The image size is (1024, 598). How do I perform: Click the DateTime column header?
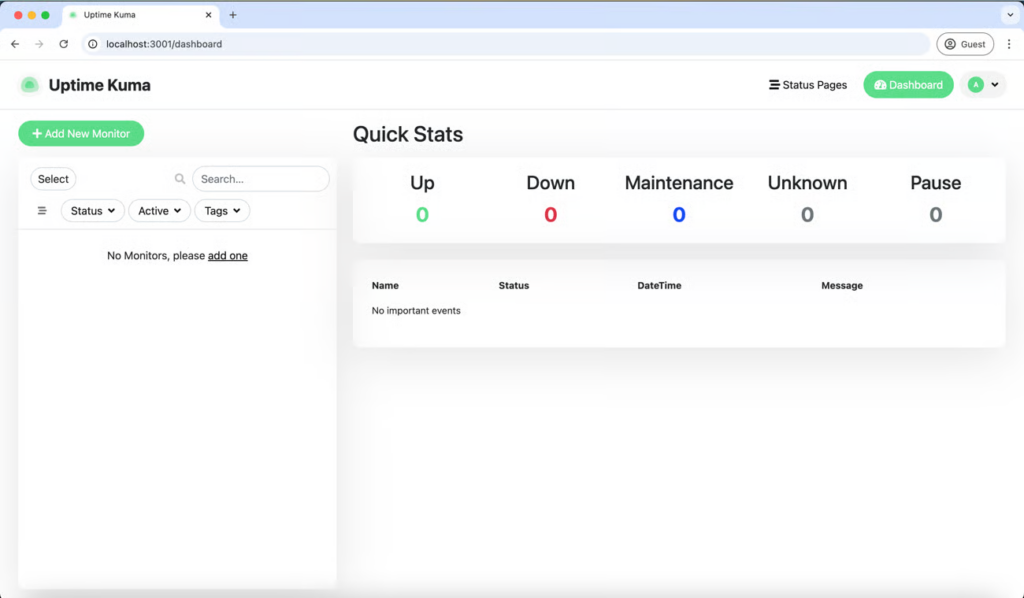(660, 285)
